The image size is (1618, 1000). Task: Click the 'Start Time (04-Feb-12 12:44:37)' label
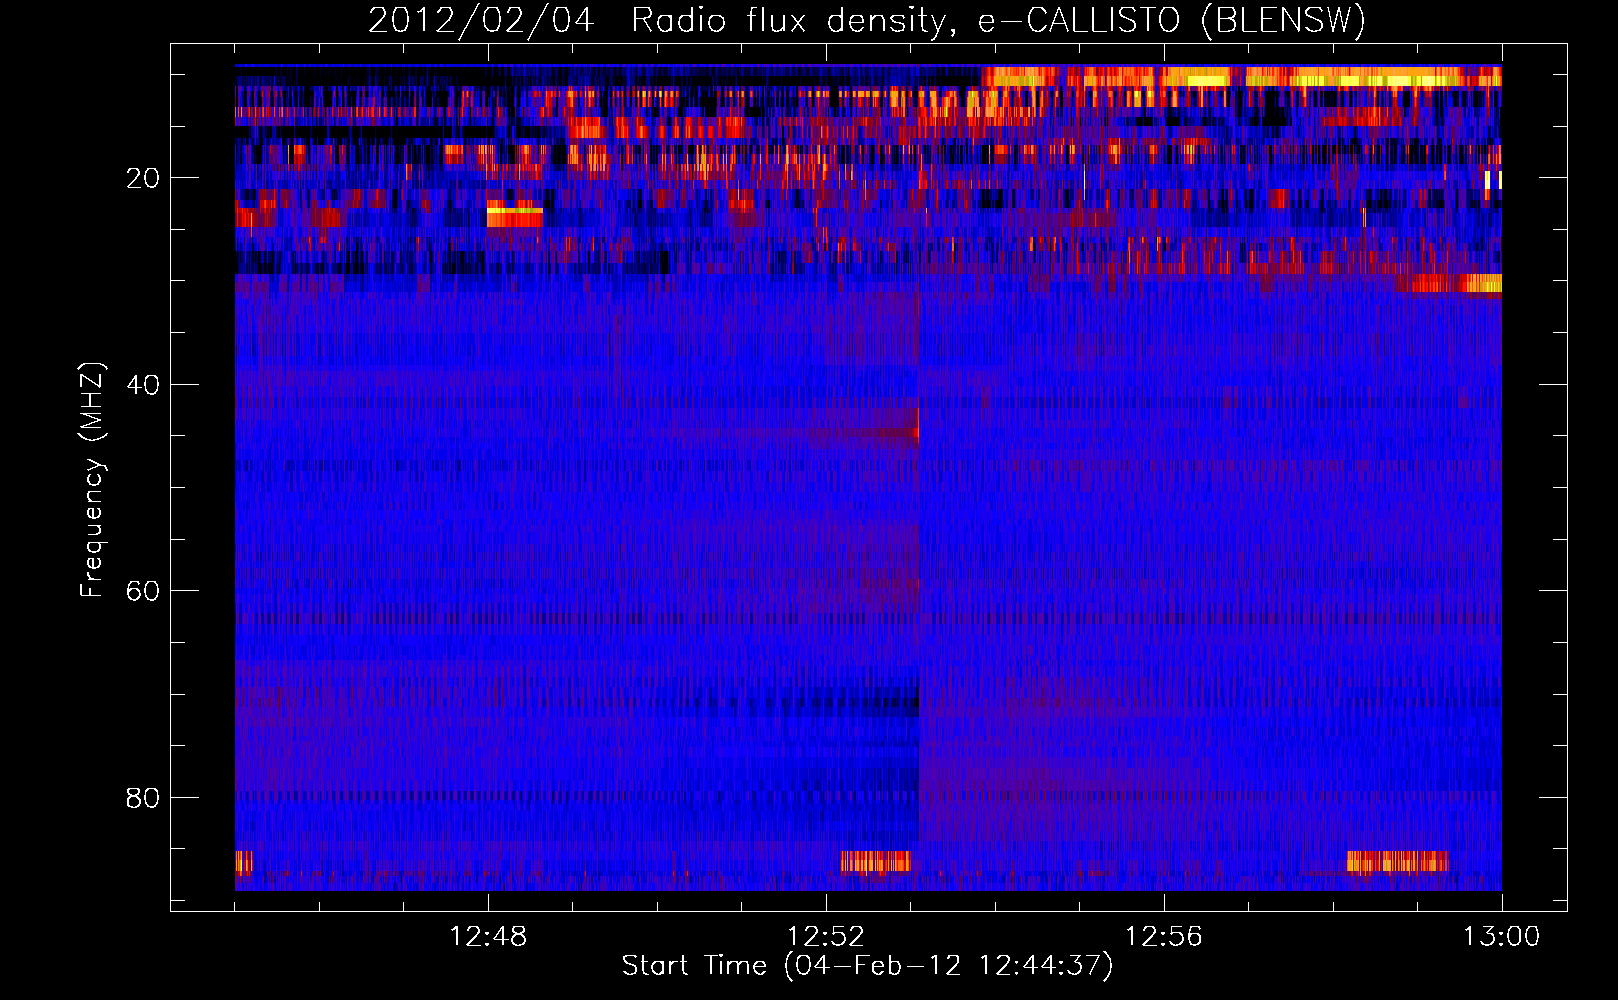pyautogui.click(x=867, y=966)
